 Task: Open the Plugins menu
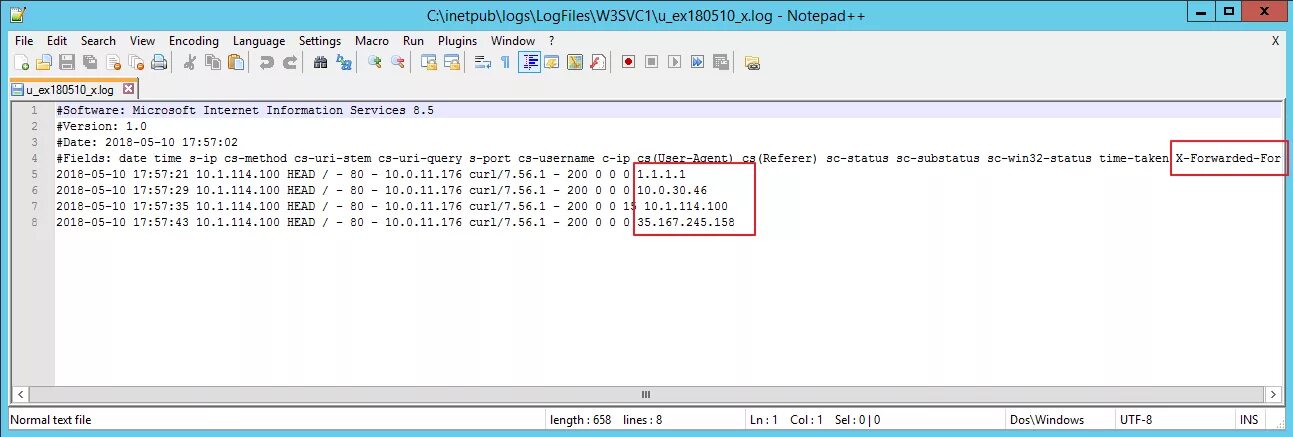click(x=458, y=41)
